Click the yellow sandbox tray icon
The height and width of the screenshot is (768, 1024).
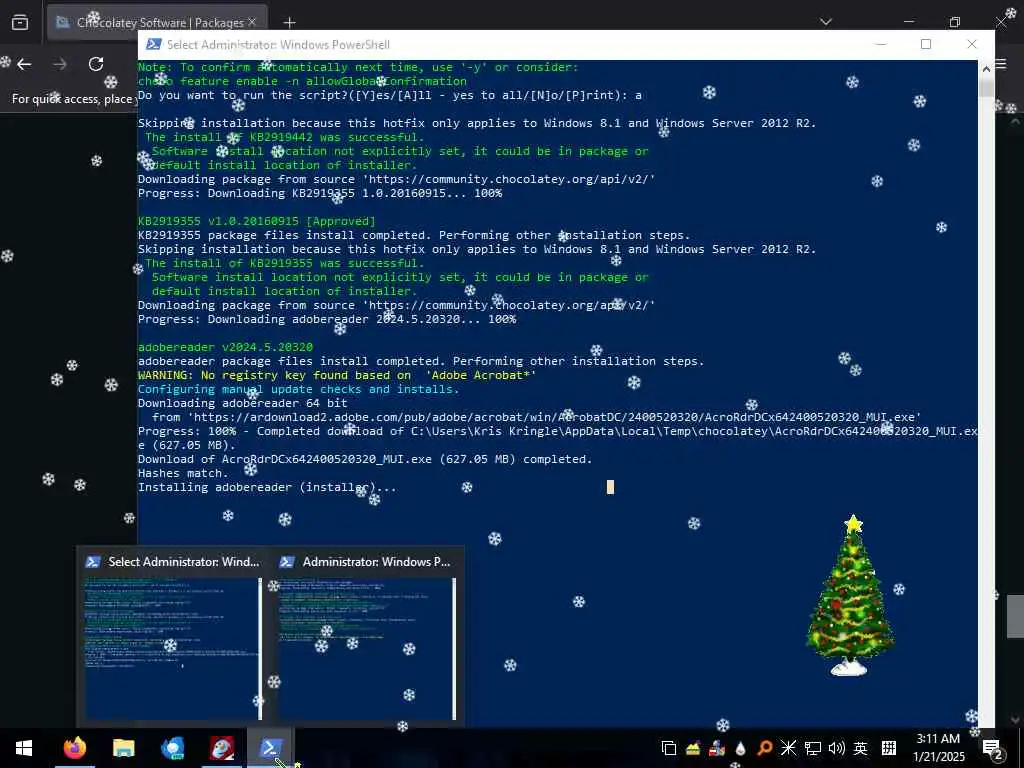tap(693, 748)
